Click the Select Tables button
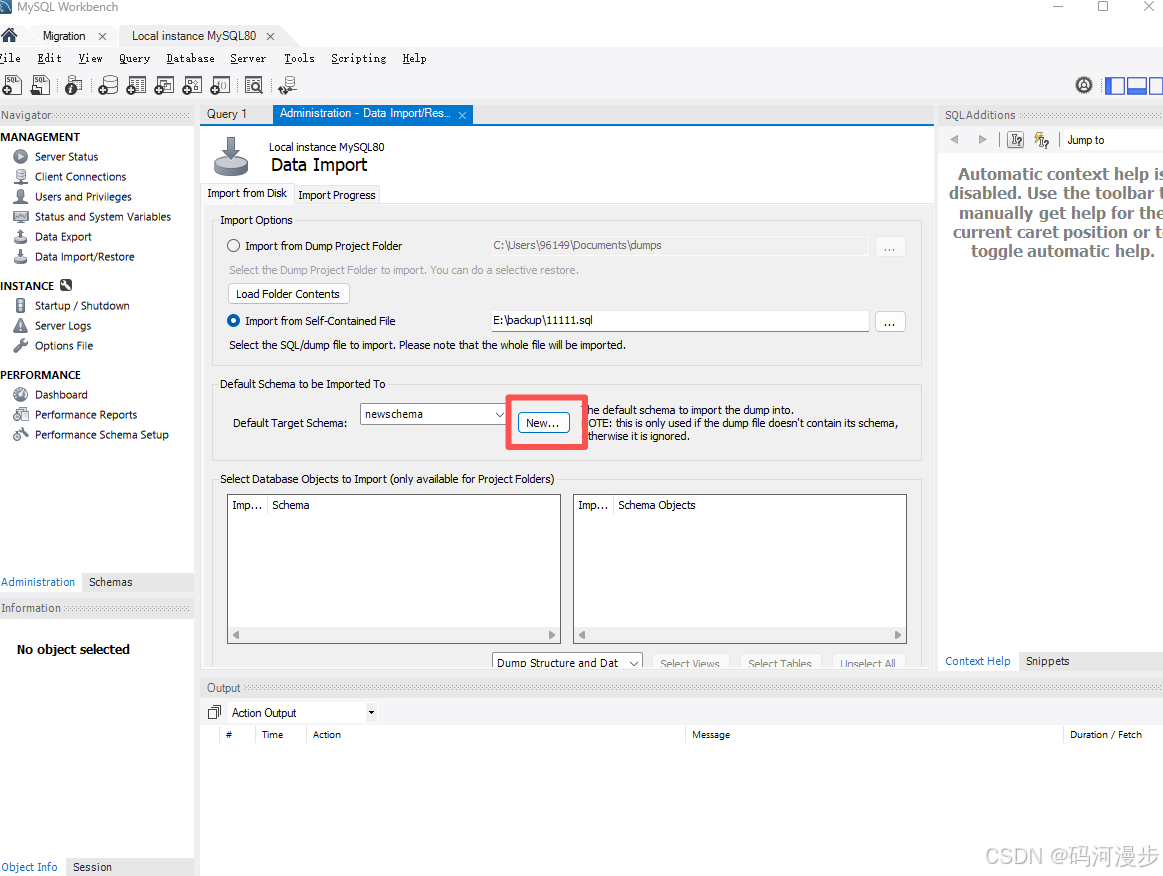Viewport: 1163px width, 876px height. pos(780,662)
